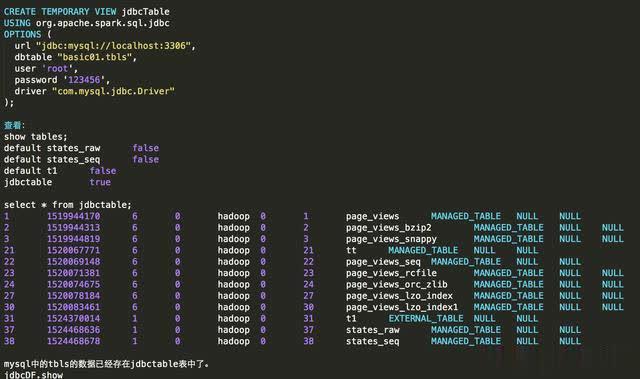Click the page_views_bzip2 table name

(389, 228)
